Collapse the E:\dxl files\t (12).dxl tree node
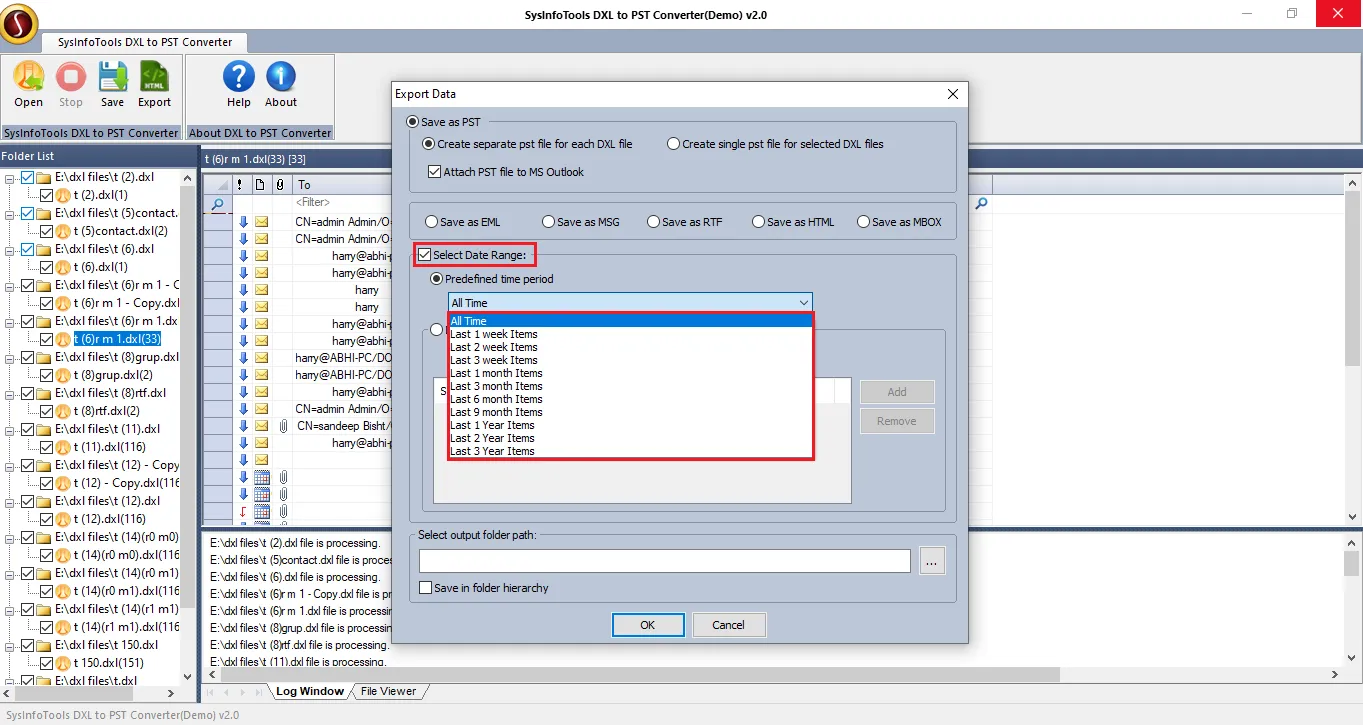Screen dimensions: 1363x725 point(11,501)
